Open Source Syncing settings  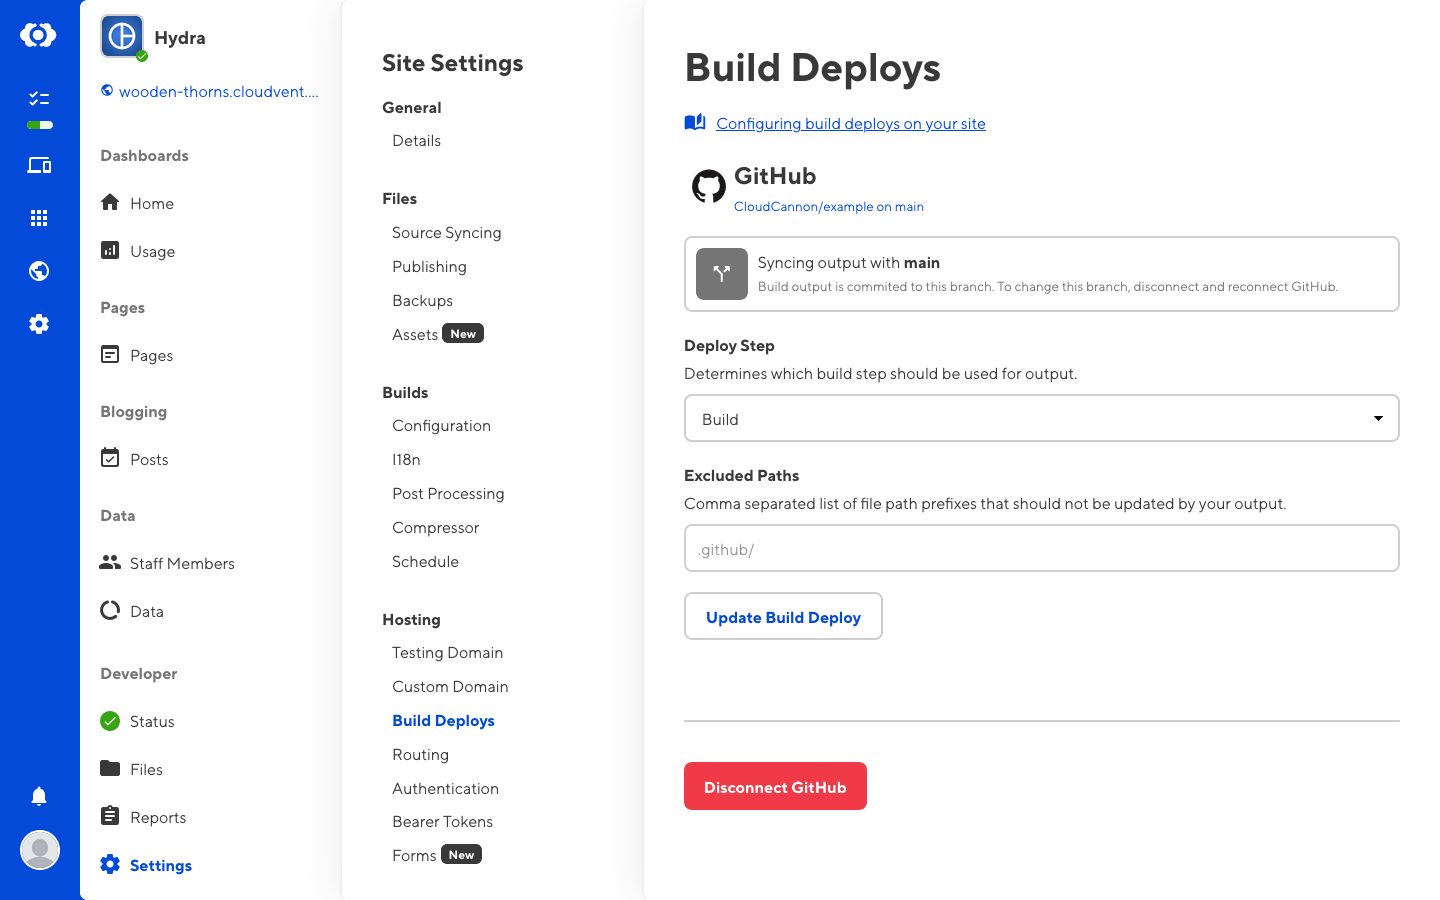click(447, 233)
